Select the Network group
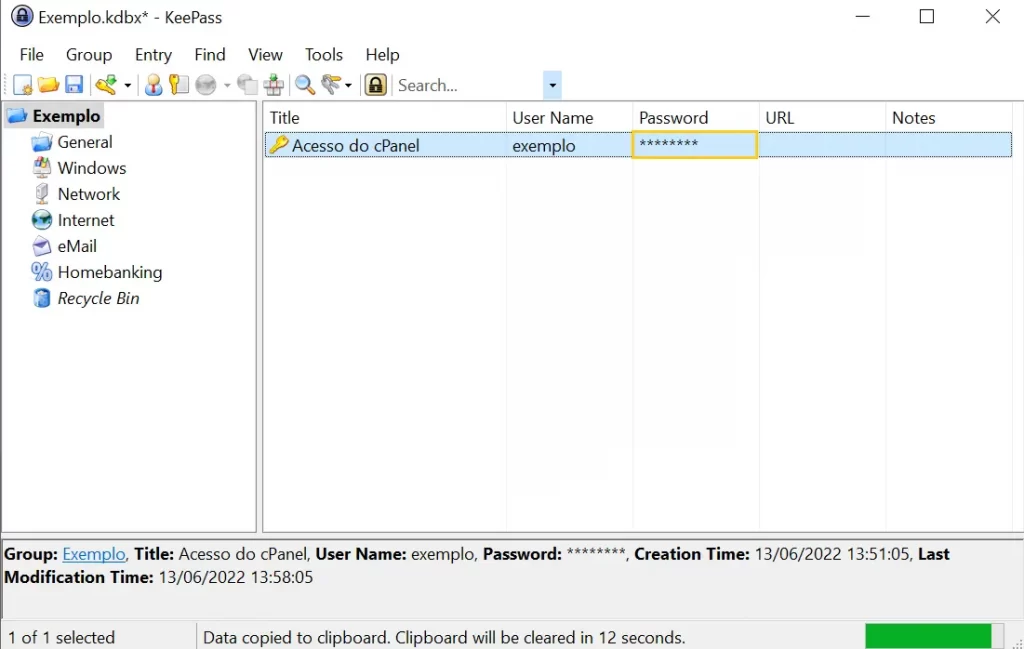This screenshot has height=649, width=1024. click(x=89, y=195)
